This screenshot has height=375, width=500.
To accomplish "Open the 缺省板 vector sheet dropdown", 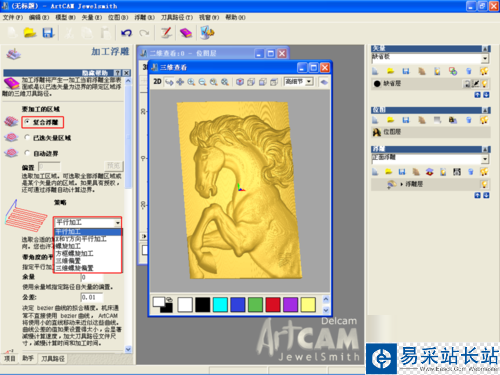I will point(485,59).
